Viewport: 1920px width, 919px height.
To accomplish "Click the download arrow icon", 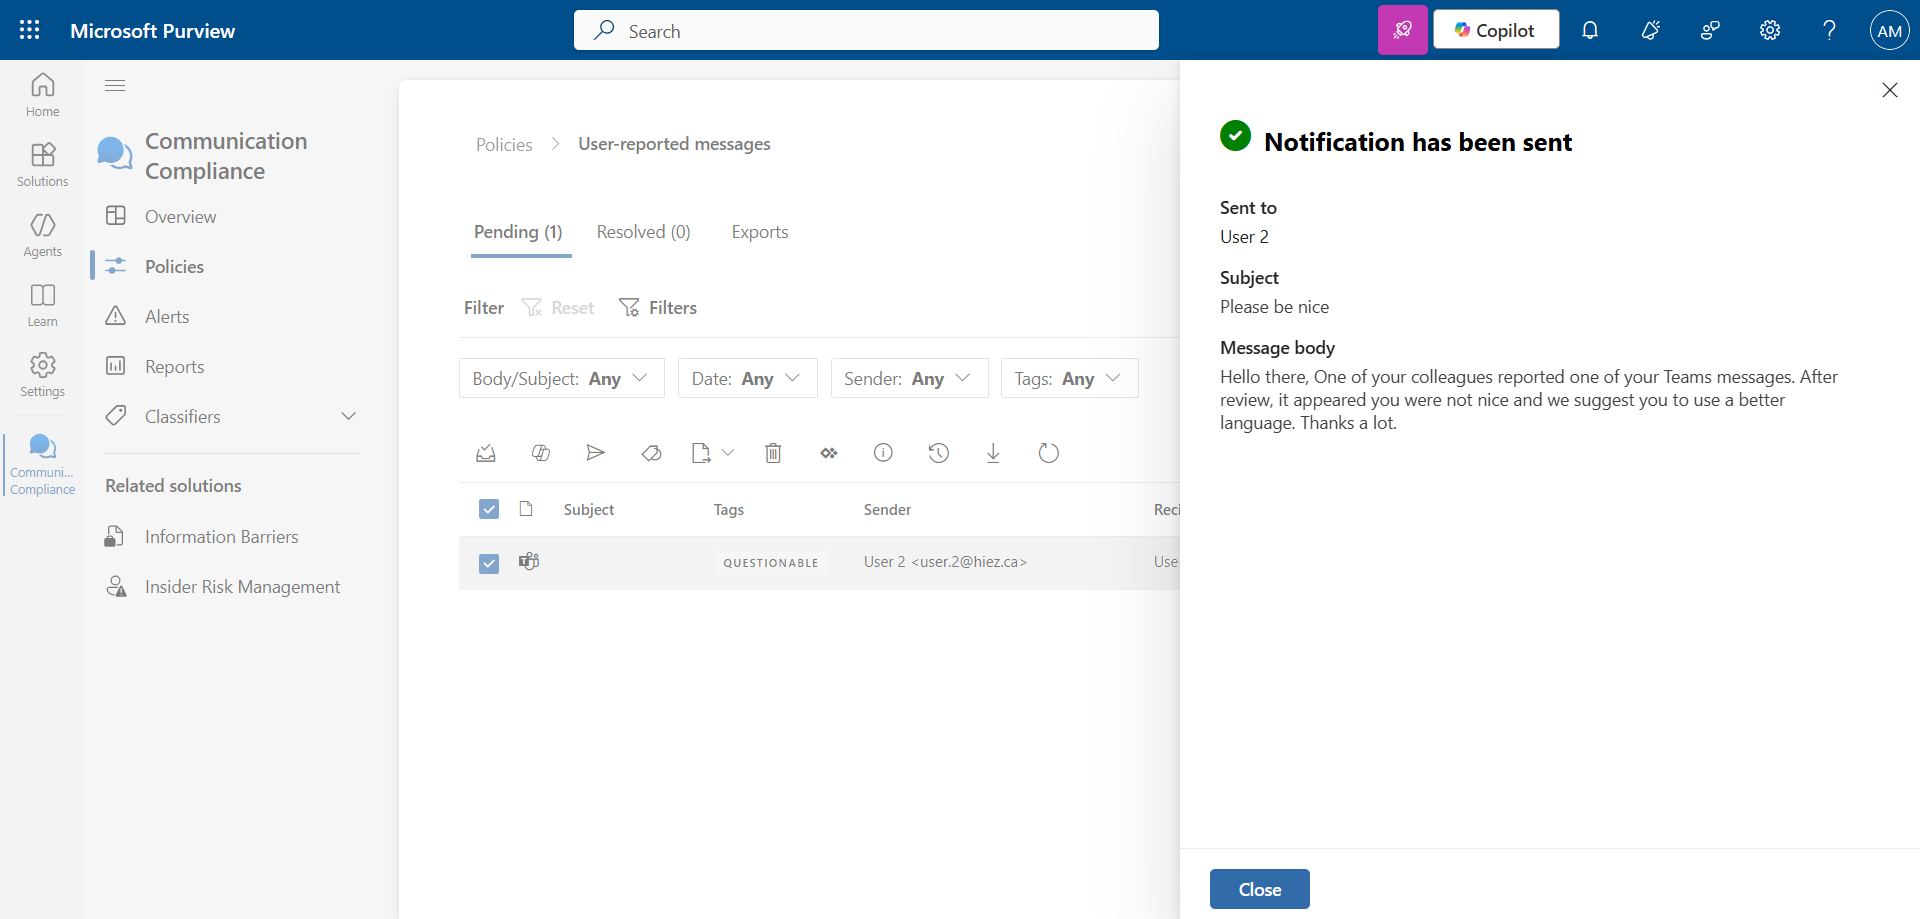I will pyautogui.click(x=993, y=454).
